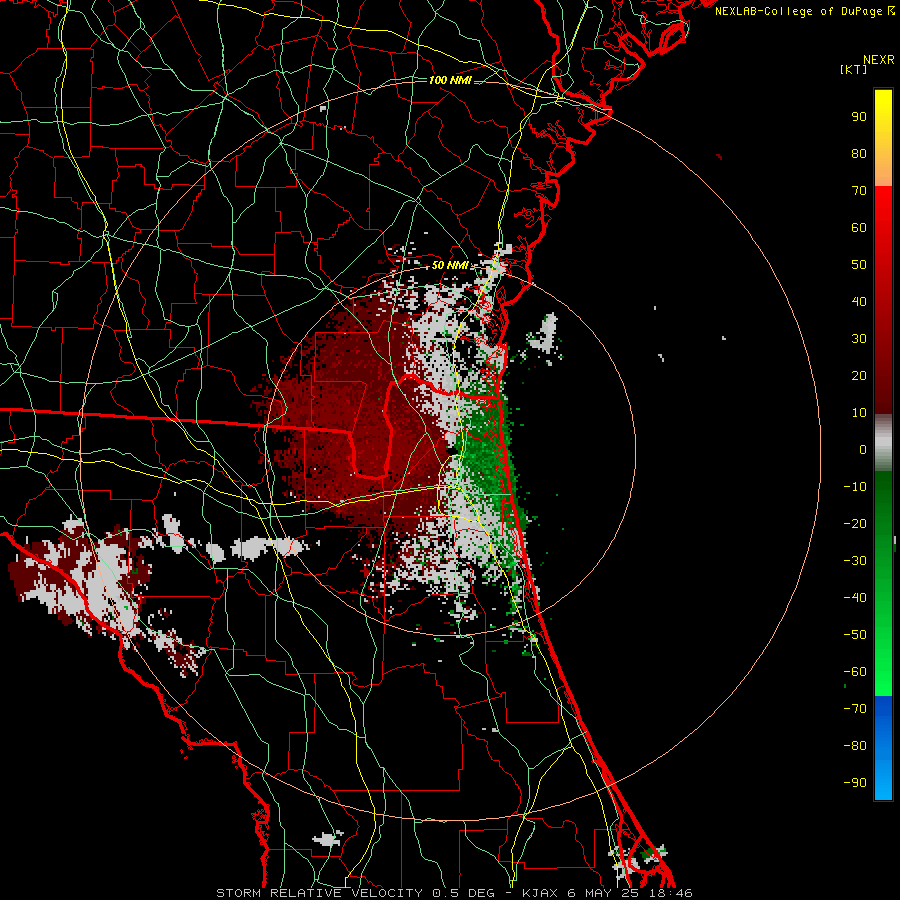Click the -20 value on the velocity scale
Image resolution: width=900 pixels, height=900 pixels.
point(855,524)
